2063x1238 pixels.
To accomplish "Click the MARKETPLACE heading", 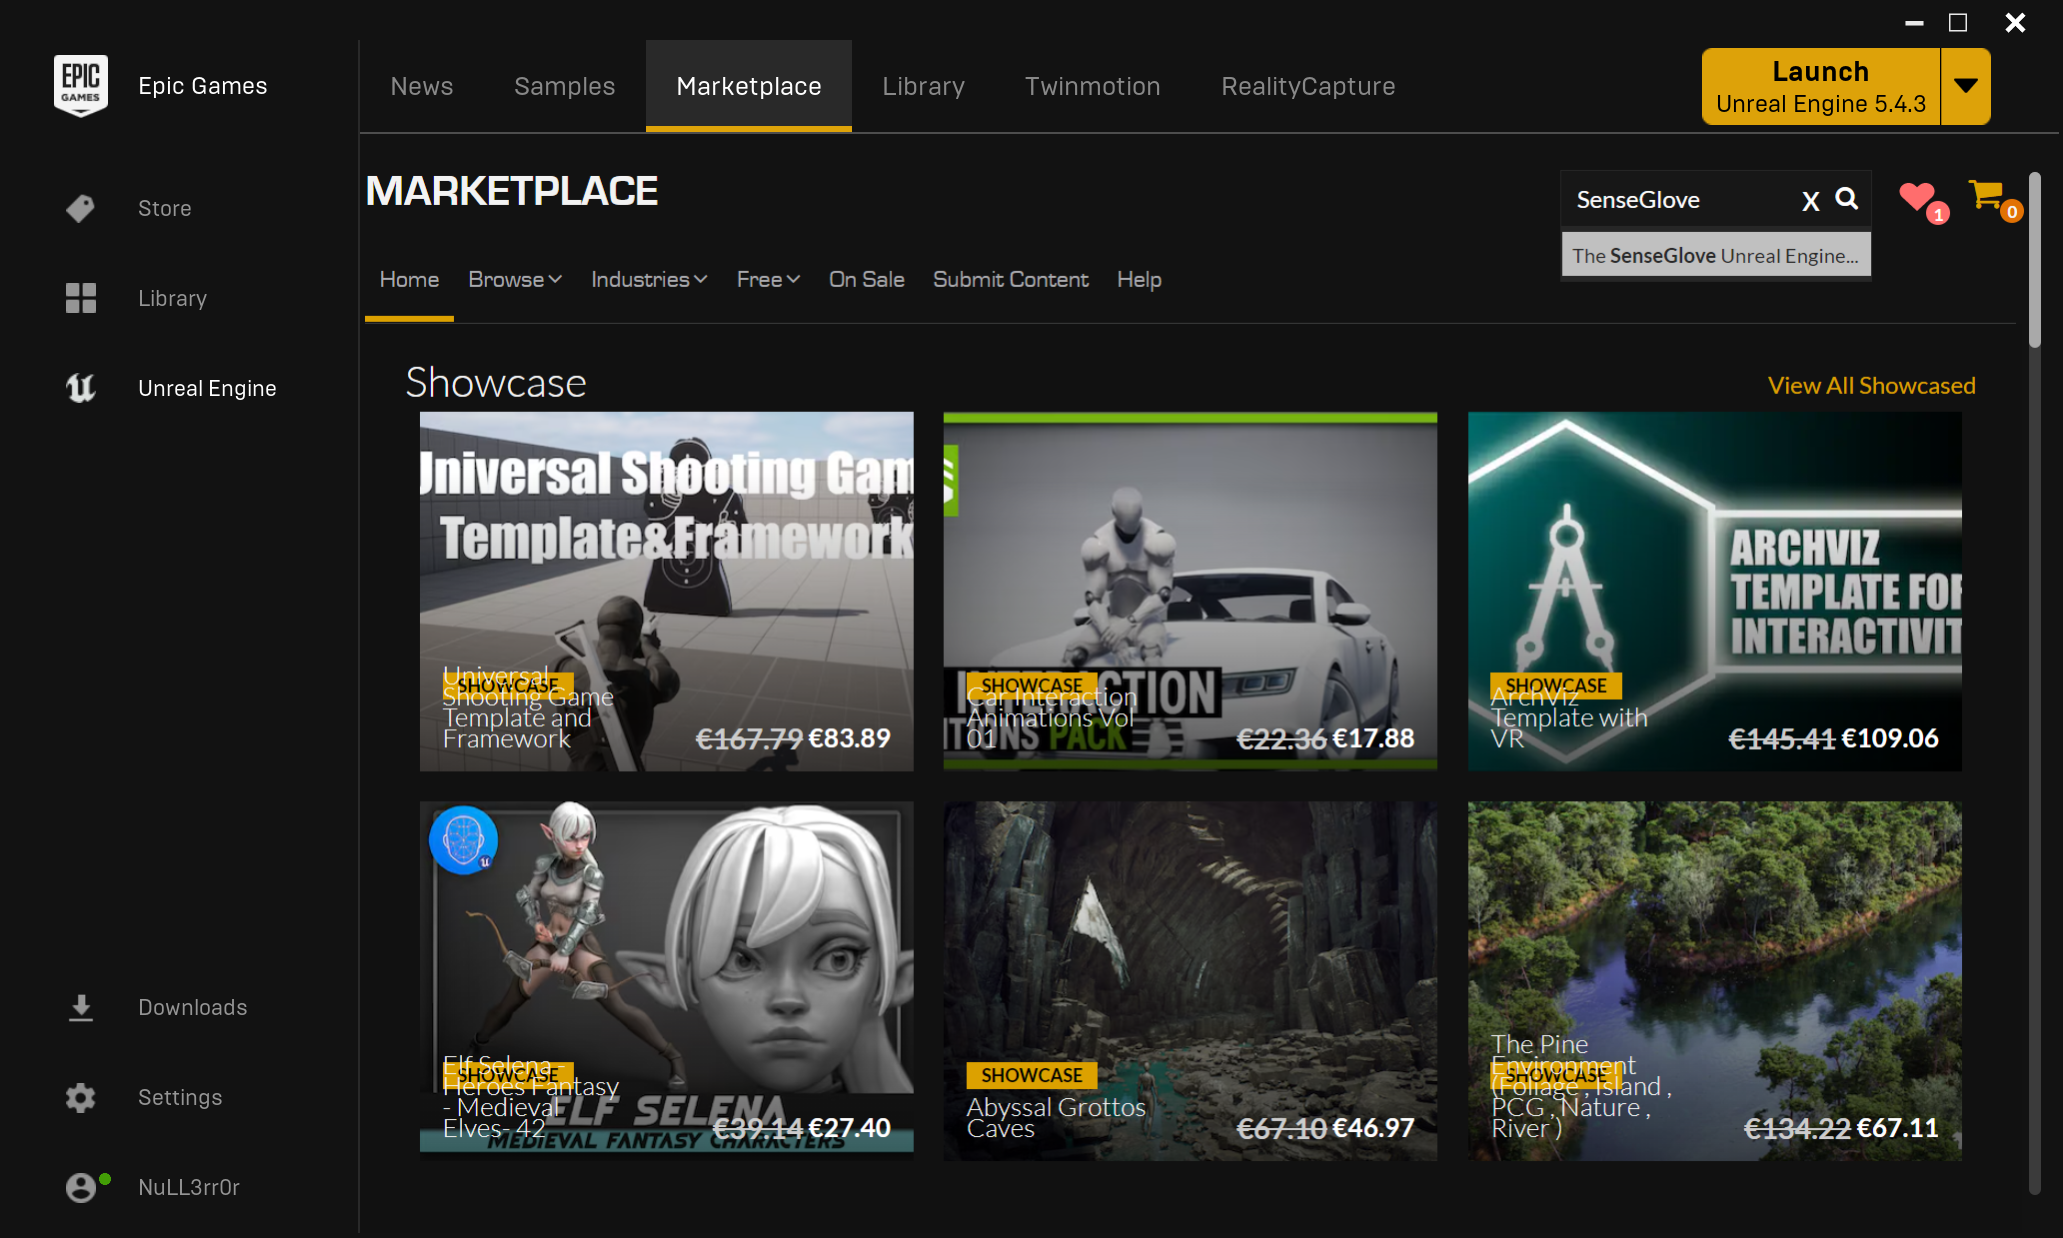I will pyautogui.click(x=511, y=191).
